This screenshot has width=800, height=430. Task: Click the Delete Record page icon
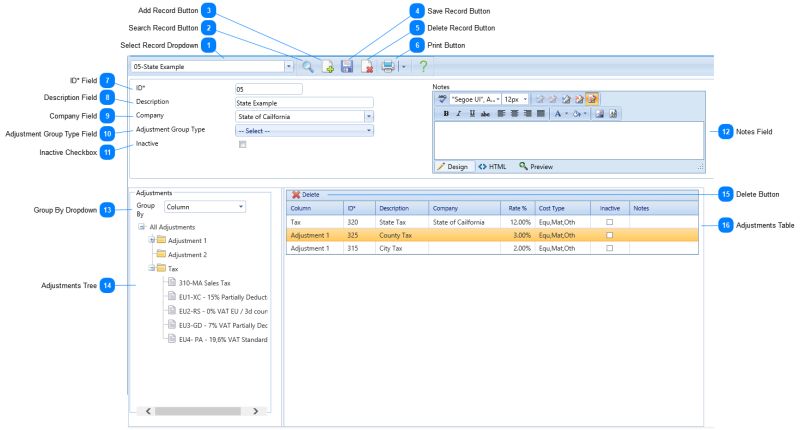[367, 67]
